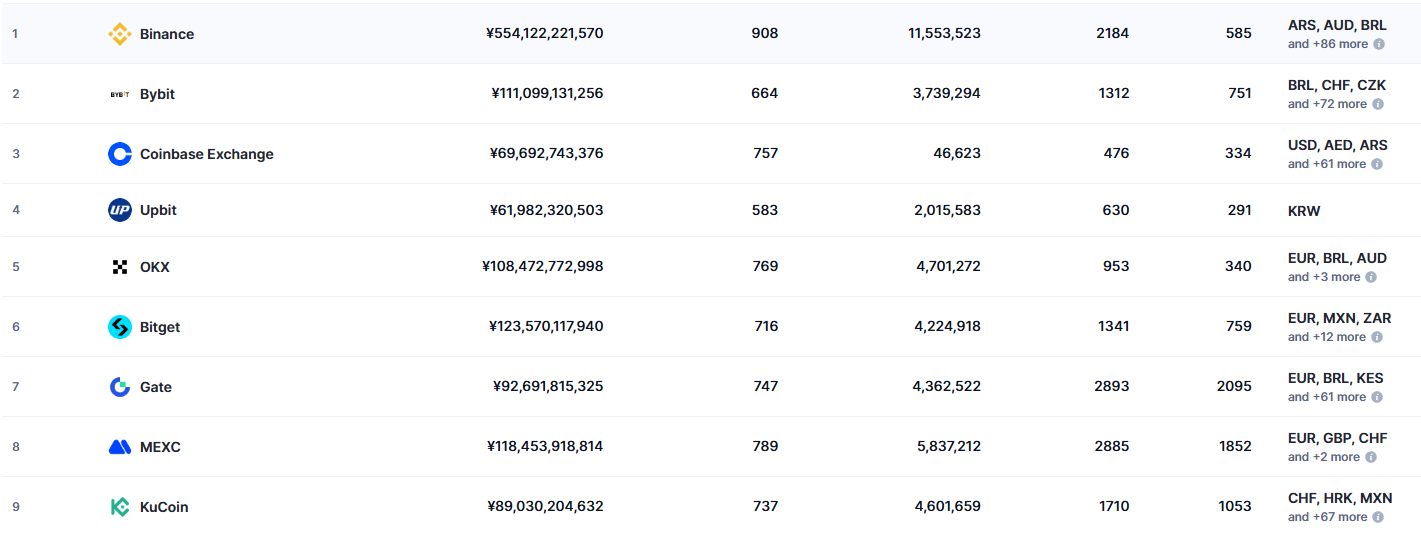
Task: Click the Bybit logo icon
Action: click(119, 94)
